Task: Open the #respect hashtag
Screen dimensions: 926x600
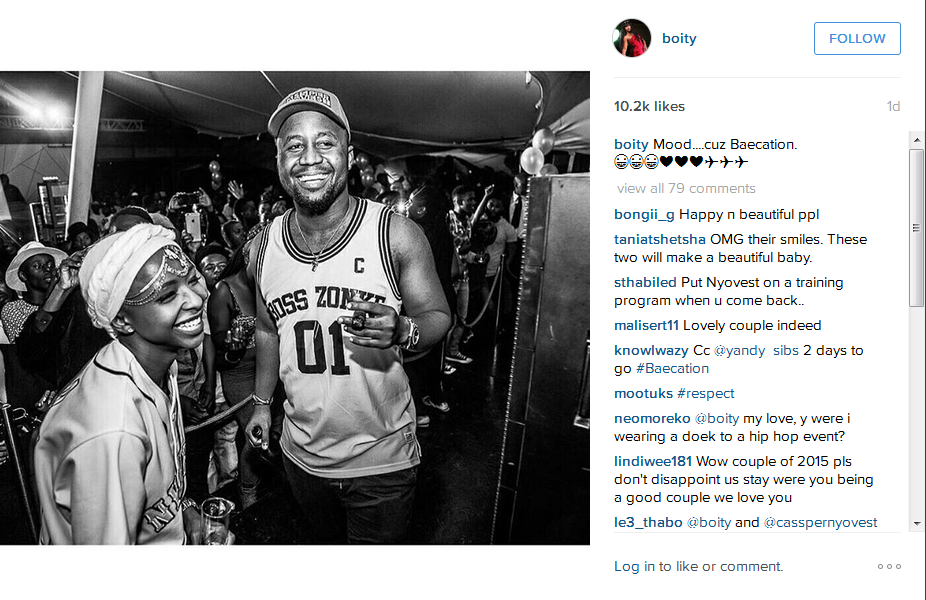Action: pos(706,393)
